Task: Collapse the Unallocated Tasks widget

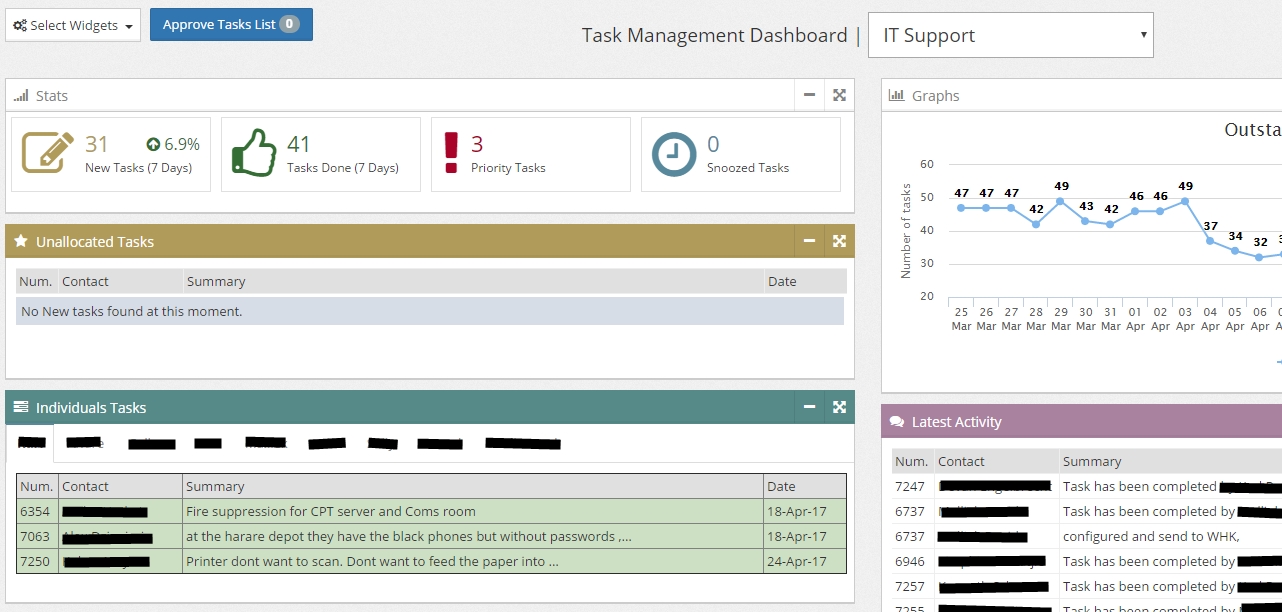Action: [810, 241]
